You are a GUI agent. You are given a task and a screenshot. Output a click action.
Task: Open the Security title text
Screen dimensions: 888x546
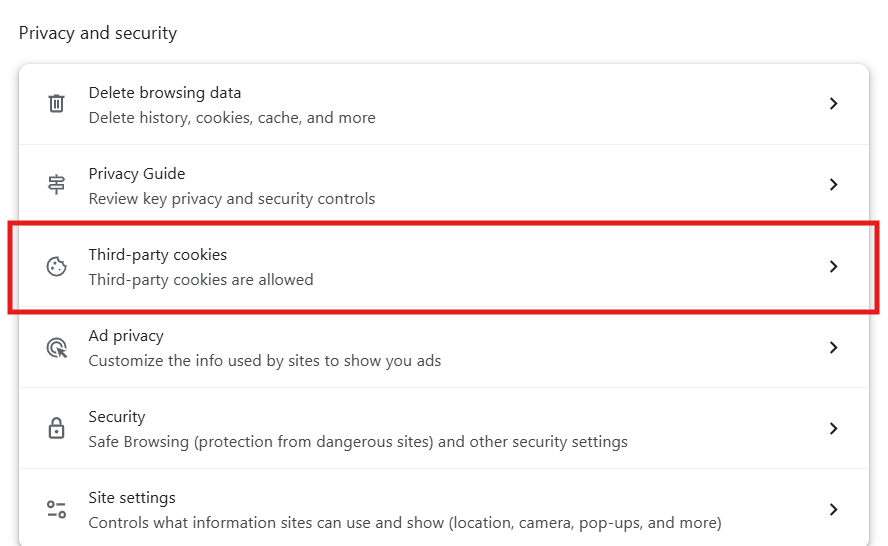117,417
